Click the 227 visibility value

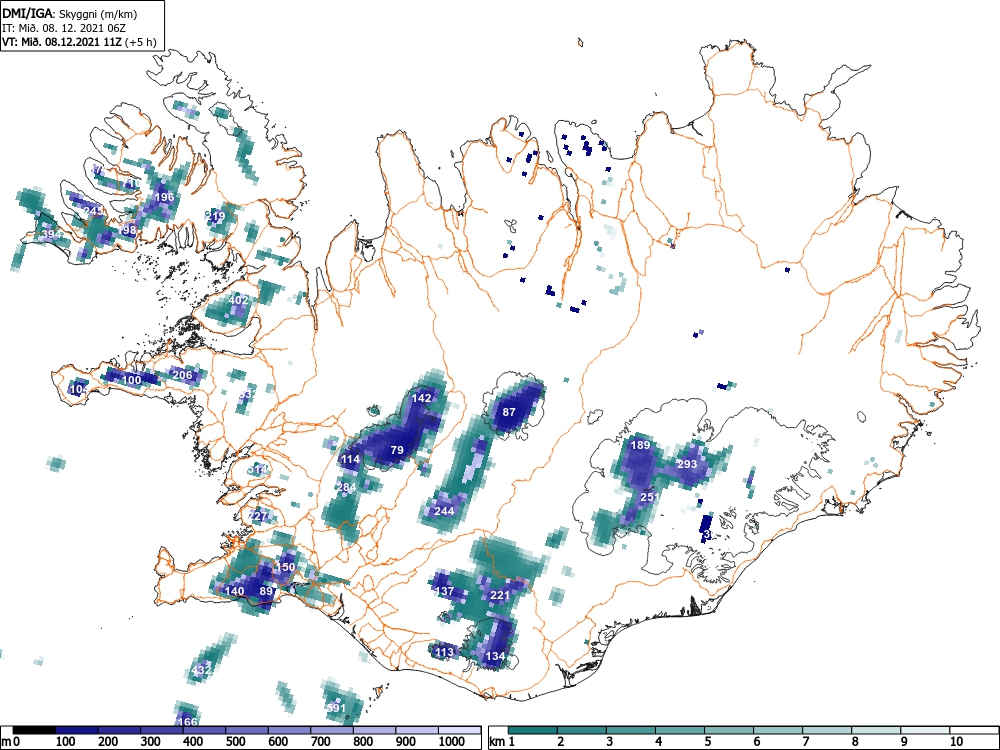257,516
